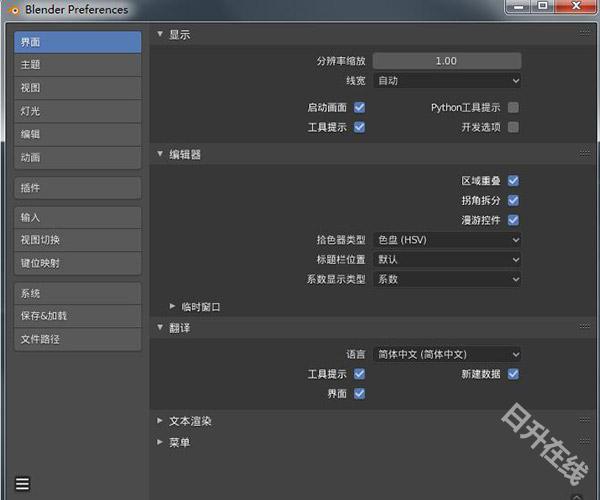The width and height of the screenshot is (600, 500).
Task: Toggle 新建数据 translation checkbox
Action: click(513, 374)
